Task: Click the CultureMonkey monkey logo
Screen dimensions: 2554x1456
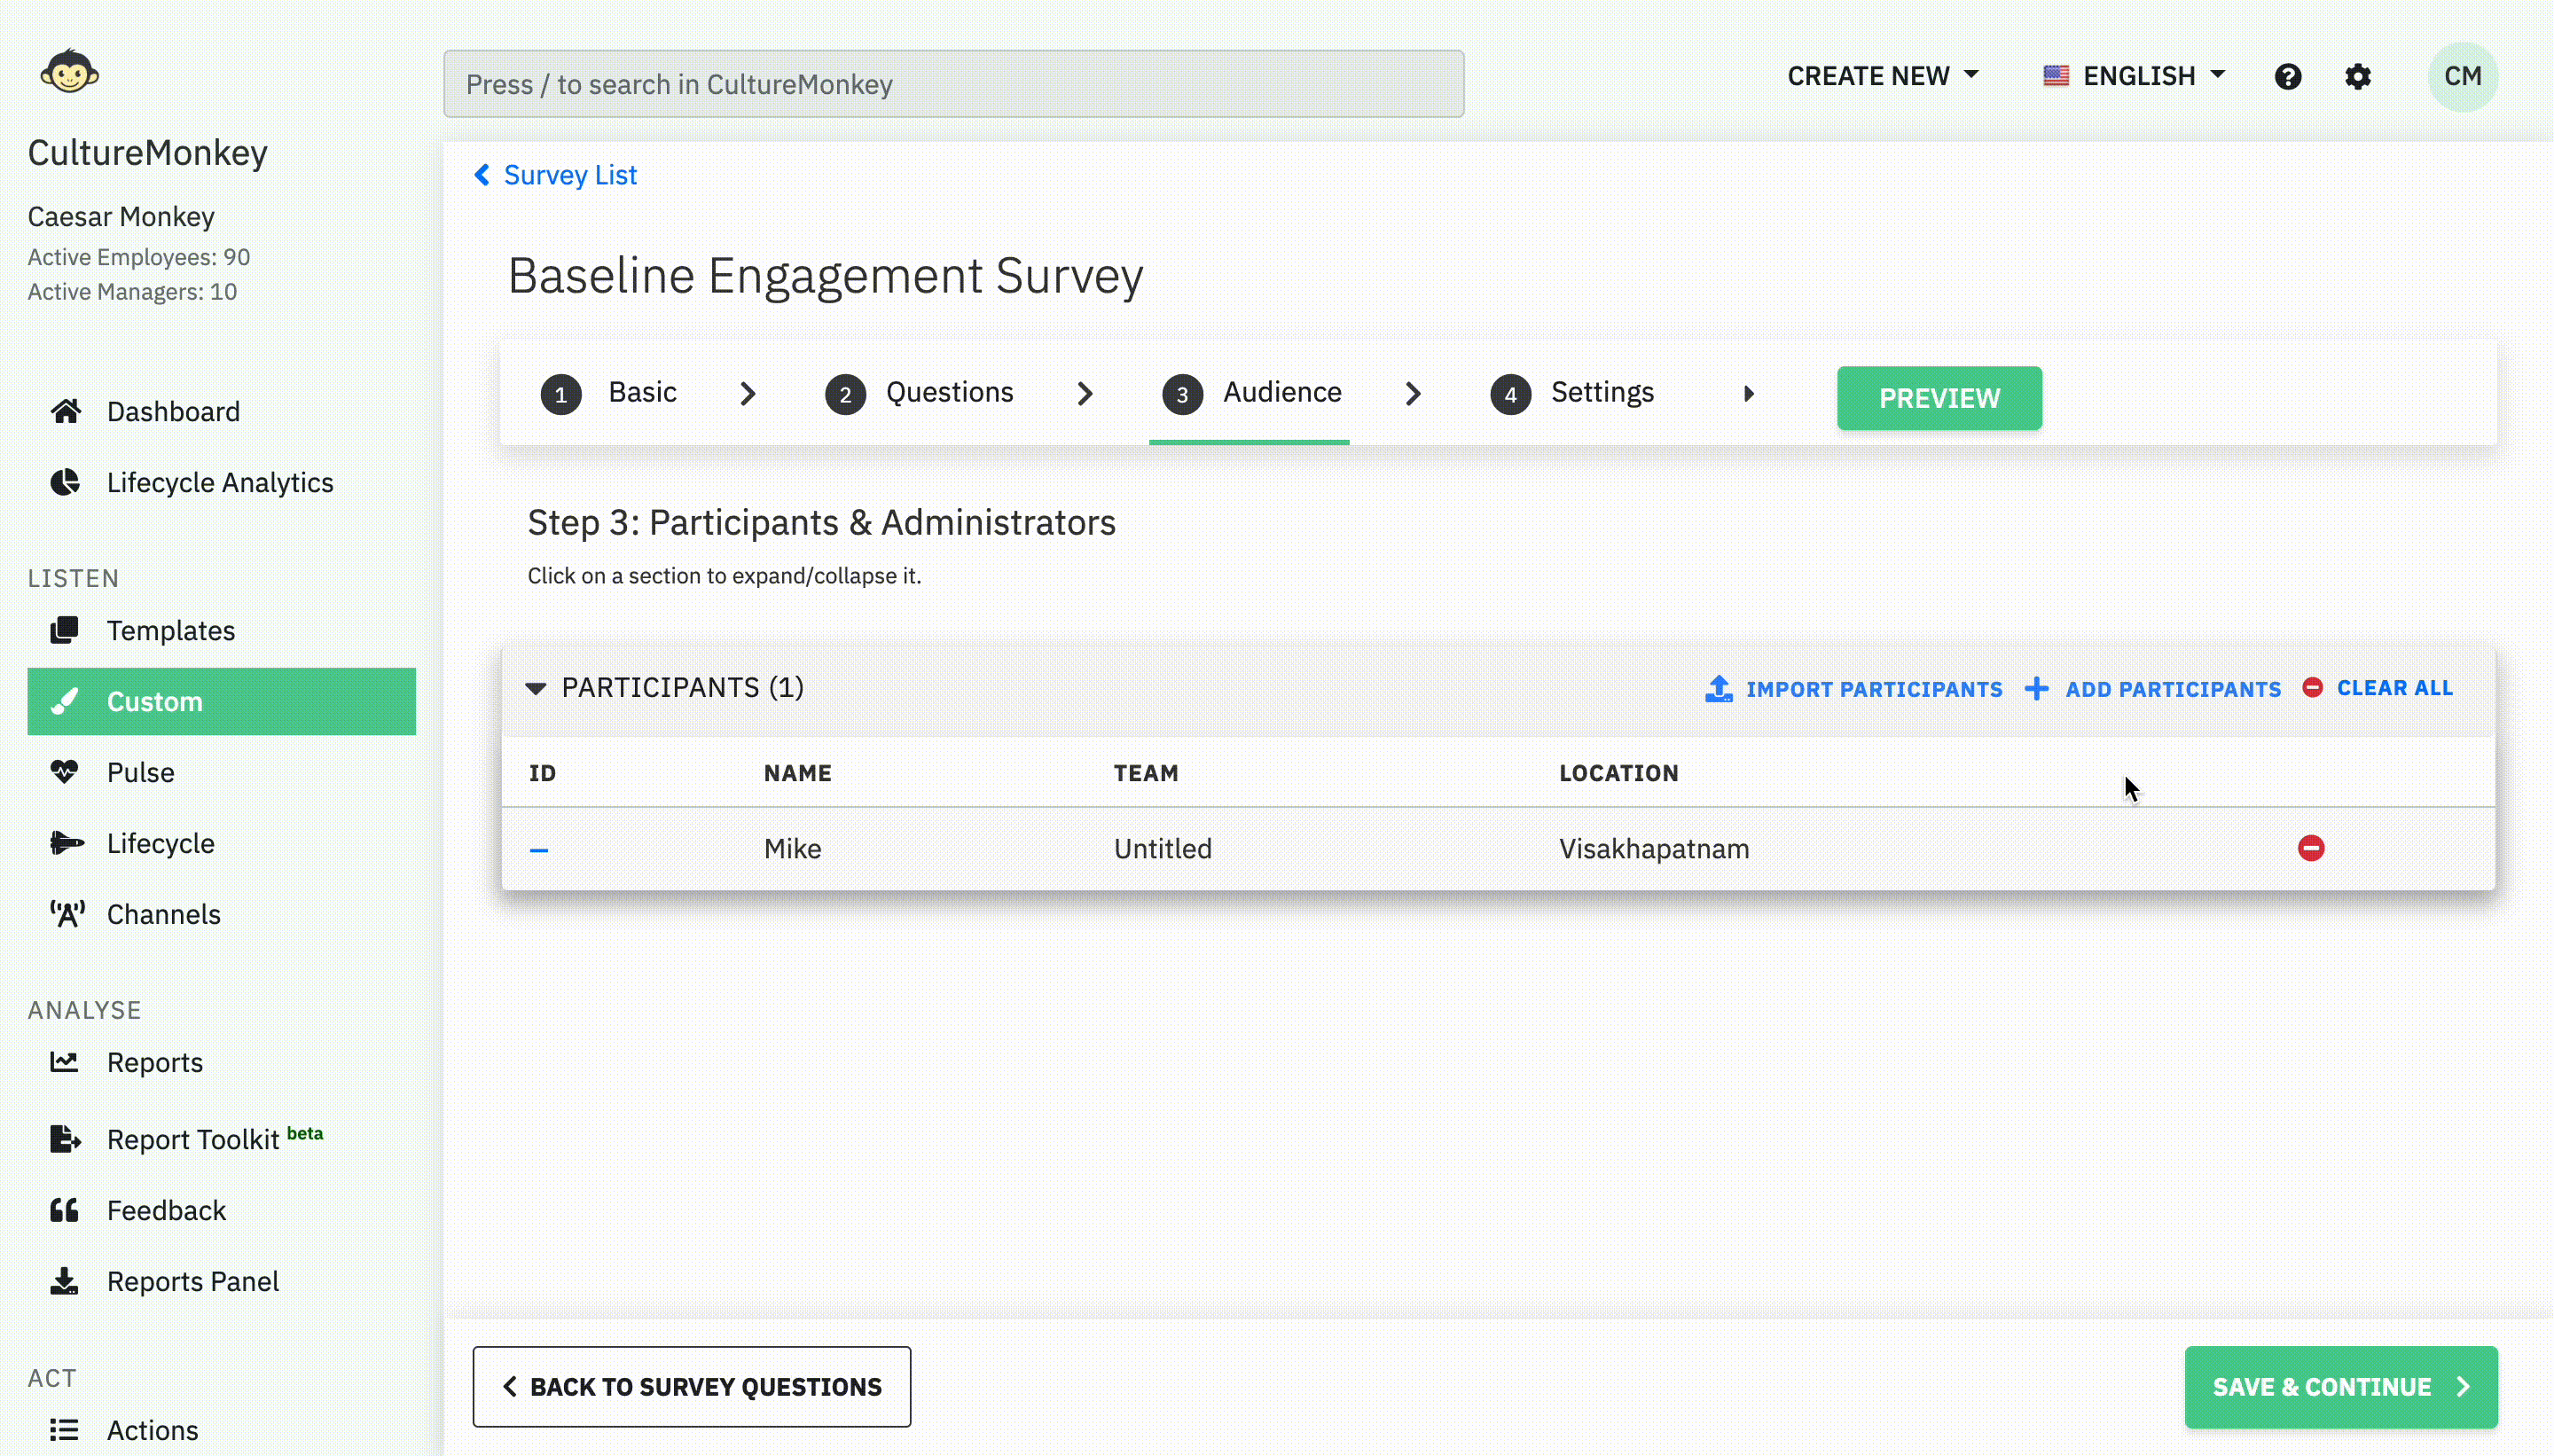Action: (69, 71)
